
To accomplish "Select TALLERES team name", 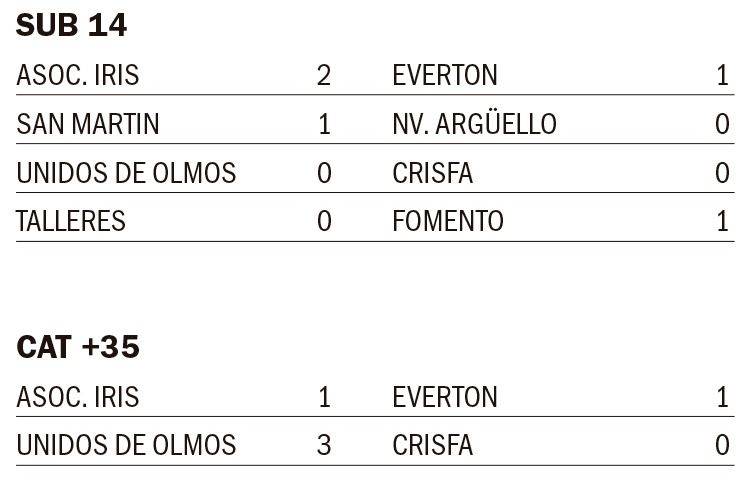I will 71,221.
